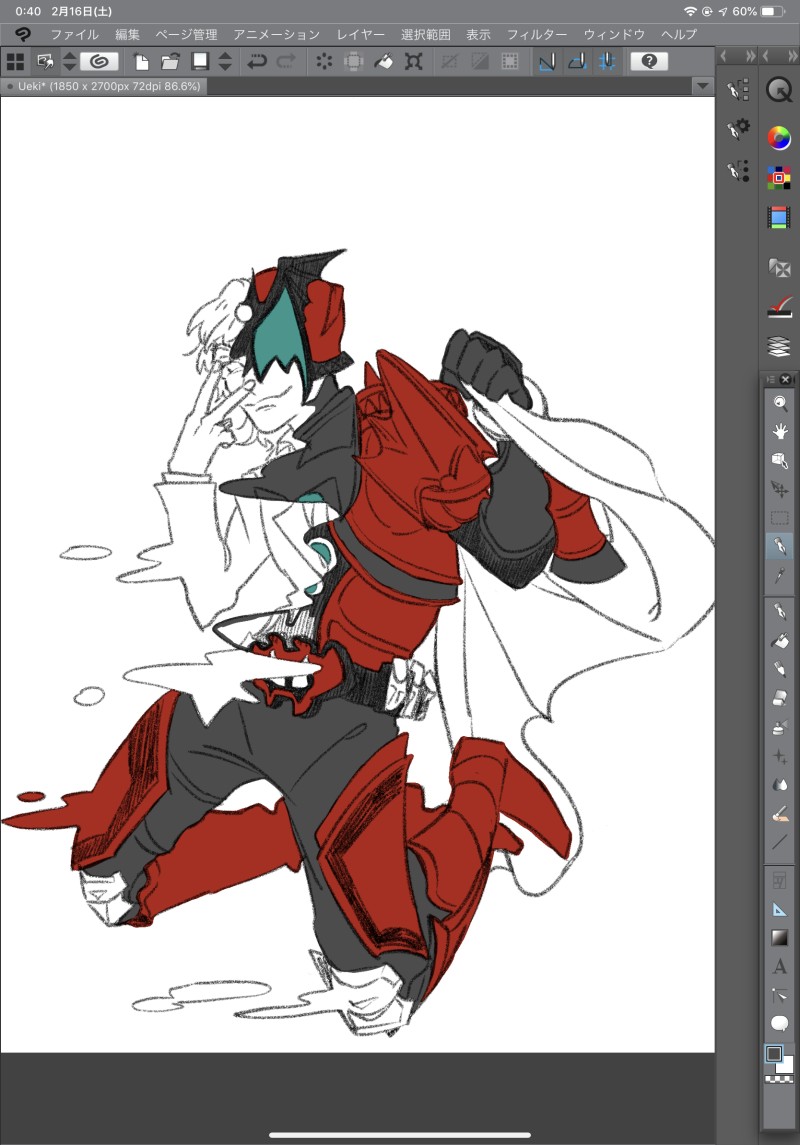
Task: Open the Clip Studio logo menu
Action: (x=23, y=34)
